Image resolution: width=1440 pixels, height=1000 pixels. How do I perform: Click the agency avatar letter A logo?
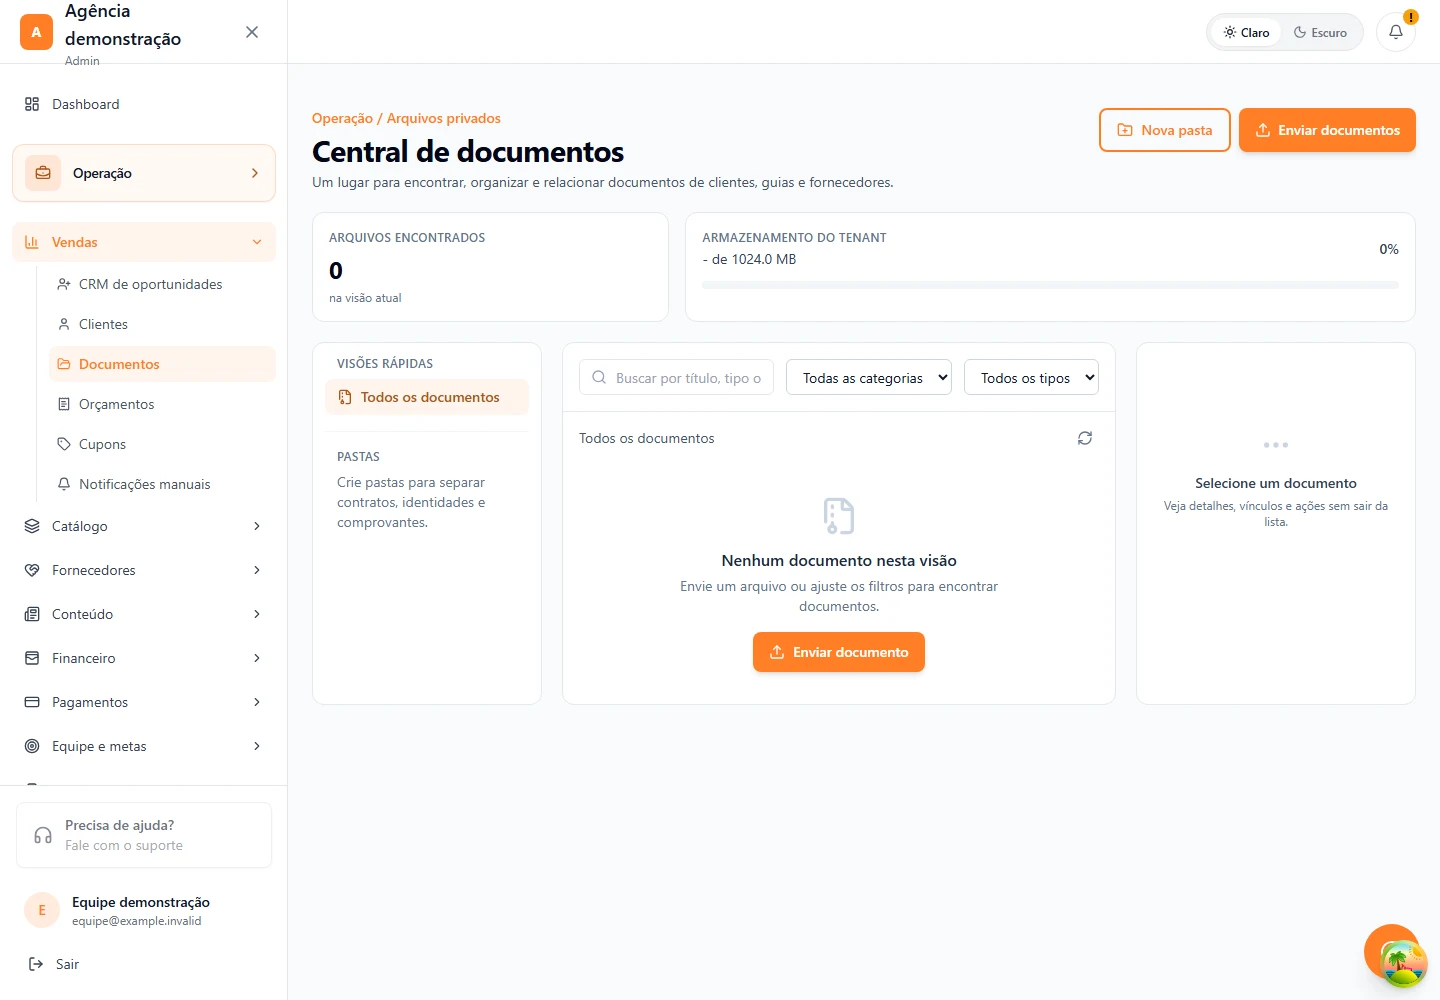(37, 32)
